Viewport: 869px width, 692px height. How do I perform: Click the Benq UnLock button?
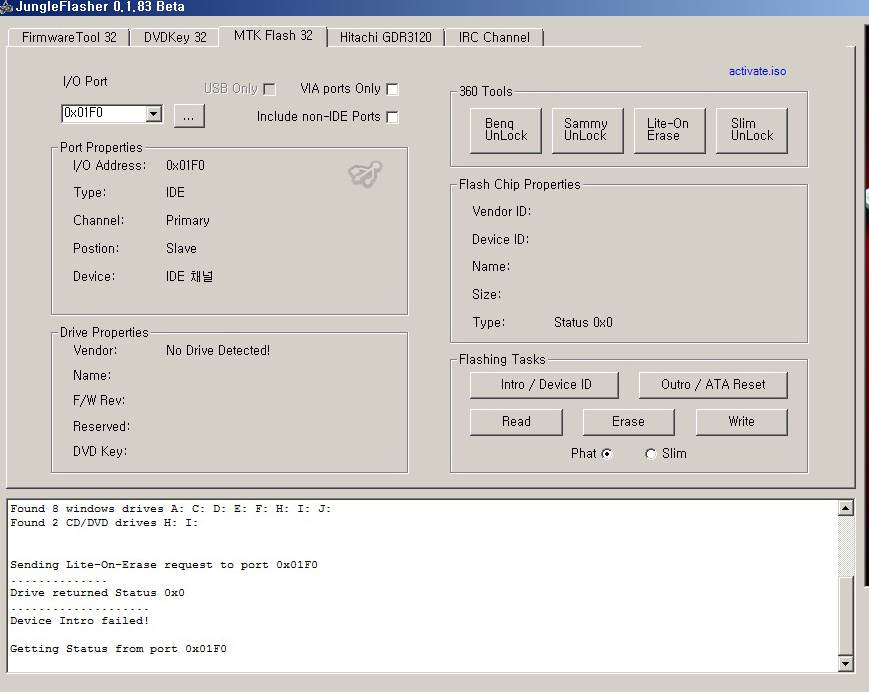[x=505, y=130]
